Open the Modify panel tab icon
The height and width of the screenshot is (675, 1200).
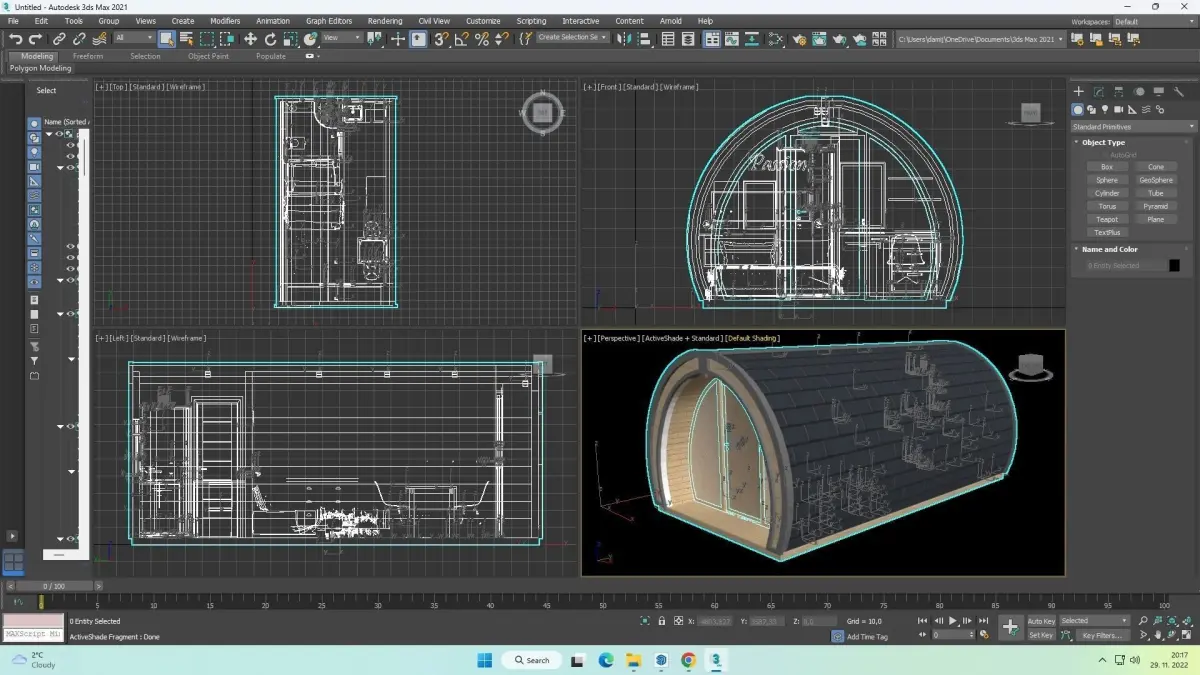(1099, 92)
